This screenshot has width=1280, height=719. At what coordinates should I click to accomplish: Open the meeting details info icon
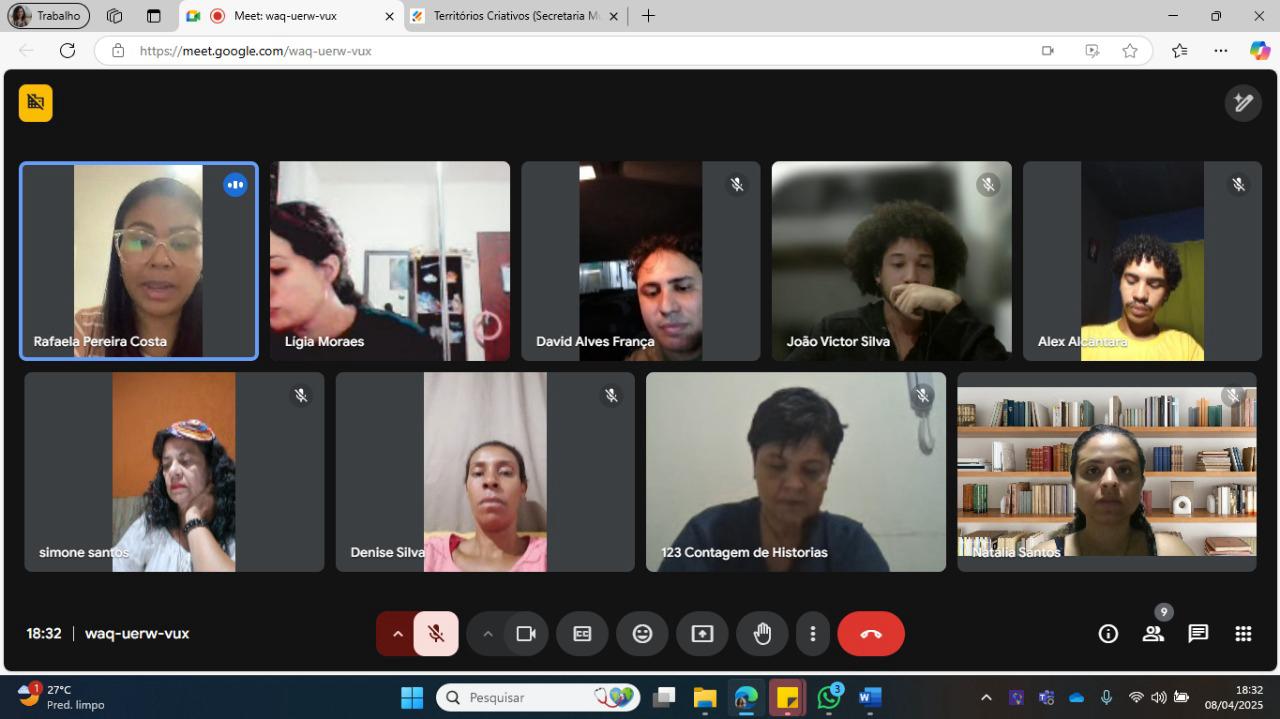click(1108, 634)
